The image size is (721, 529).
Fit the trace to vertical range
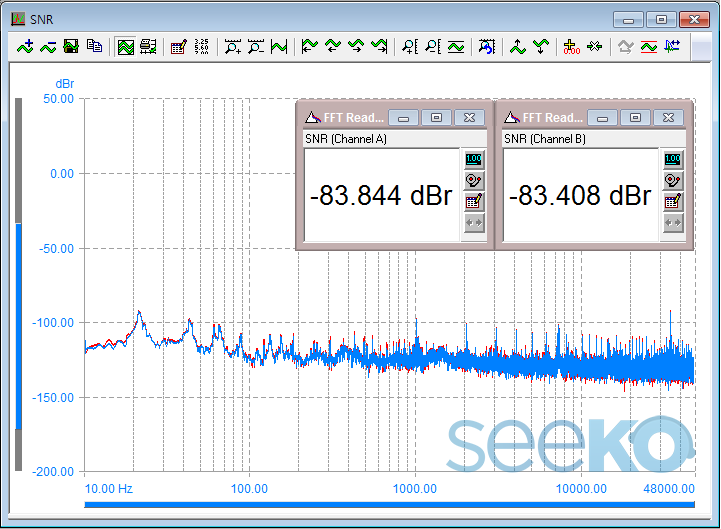456,46
